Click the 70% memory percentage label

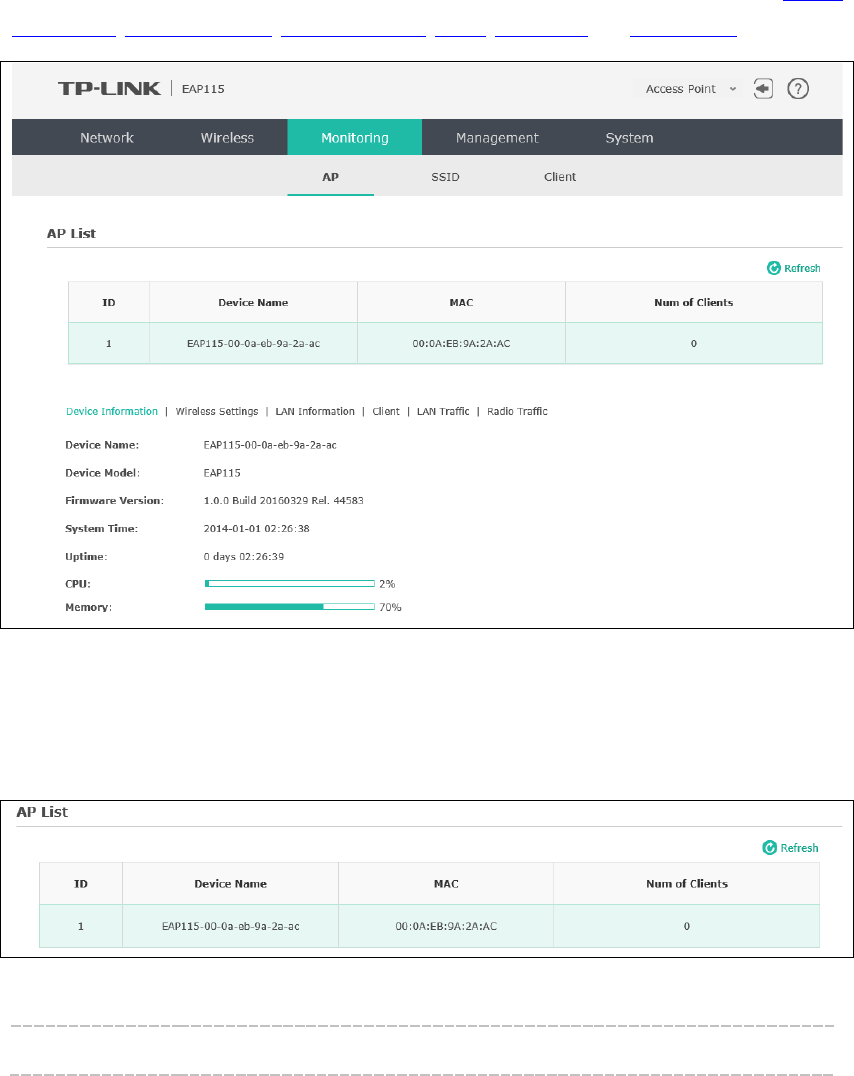pos(390,607)
